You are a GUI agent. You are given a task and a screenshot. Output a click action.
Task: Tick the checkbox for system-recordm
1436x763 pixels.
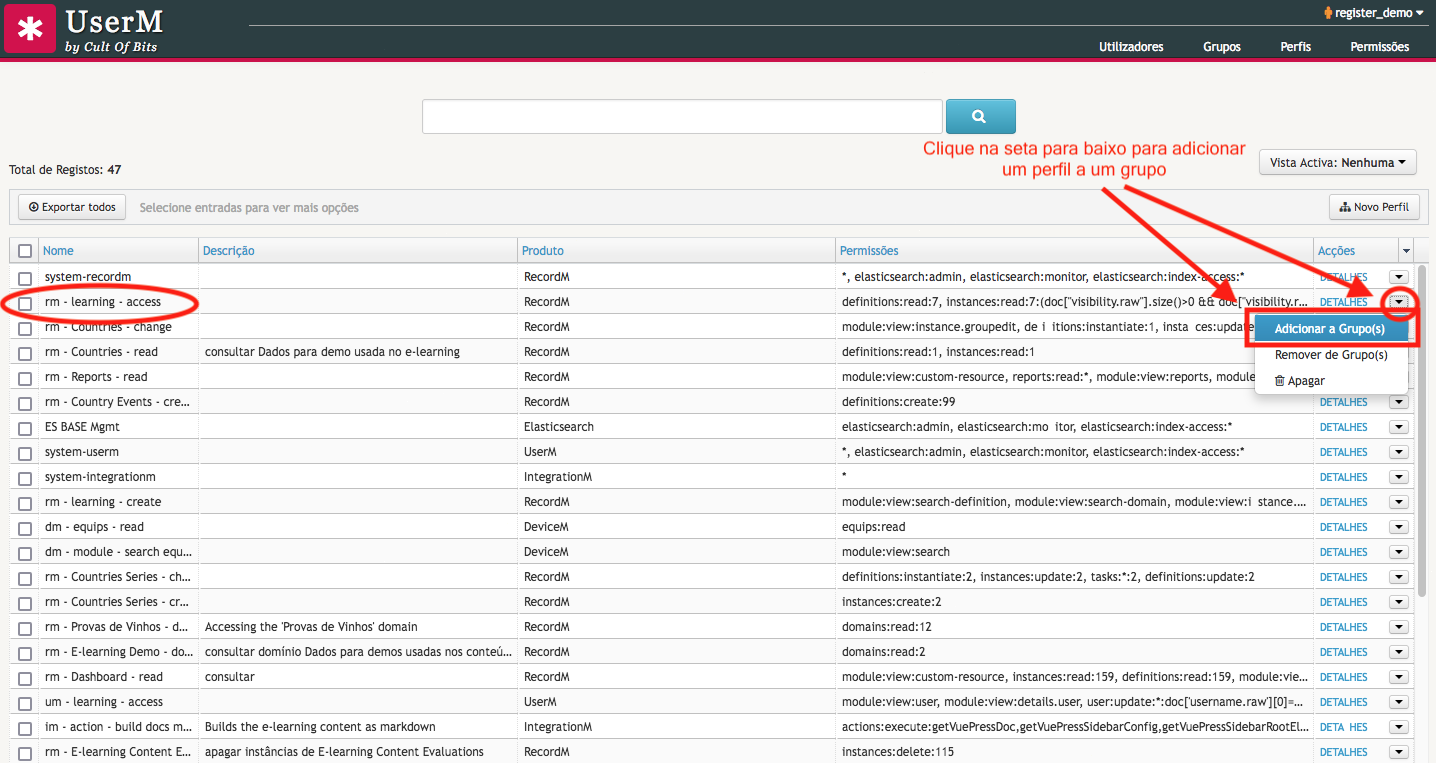[x=25, y=277]
